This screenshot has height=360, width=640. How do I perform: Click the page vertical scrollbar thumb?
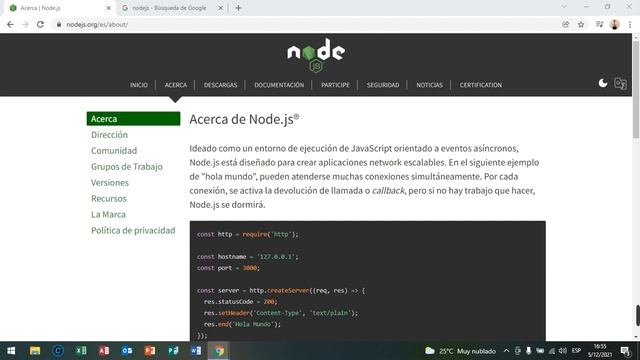[636, 90]
